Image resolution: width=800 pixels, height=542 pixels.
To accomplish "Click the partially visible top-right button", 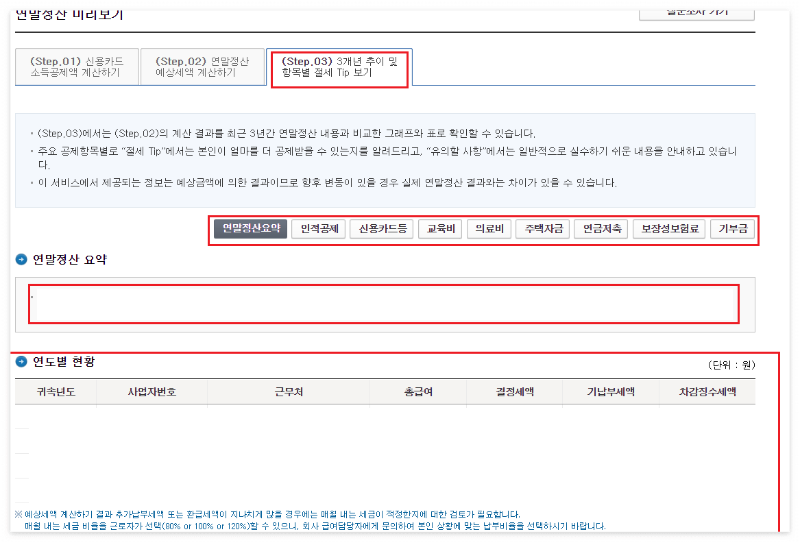I will tap(696, 14).
